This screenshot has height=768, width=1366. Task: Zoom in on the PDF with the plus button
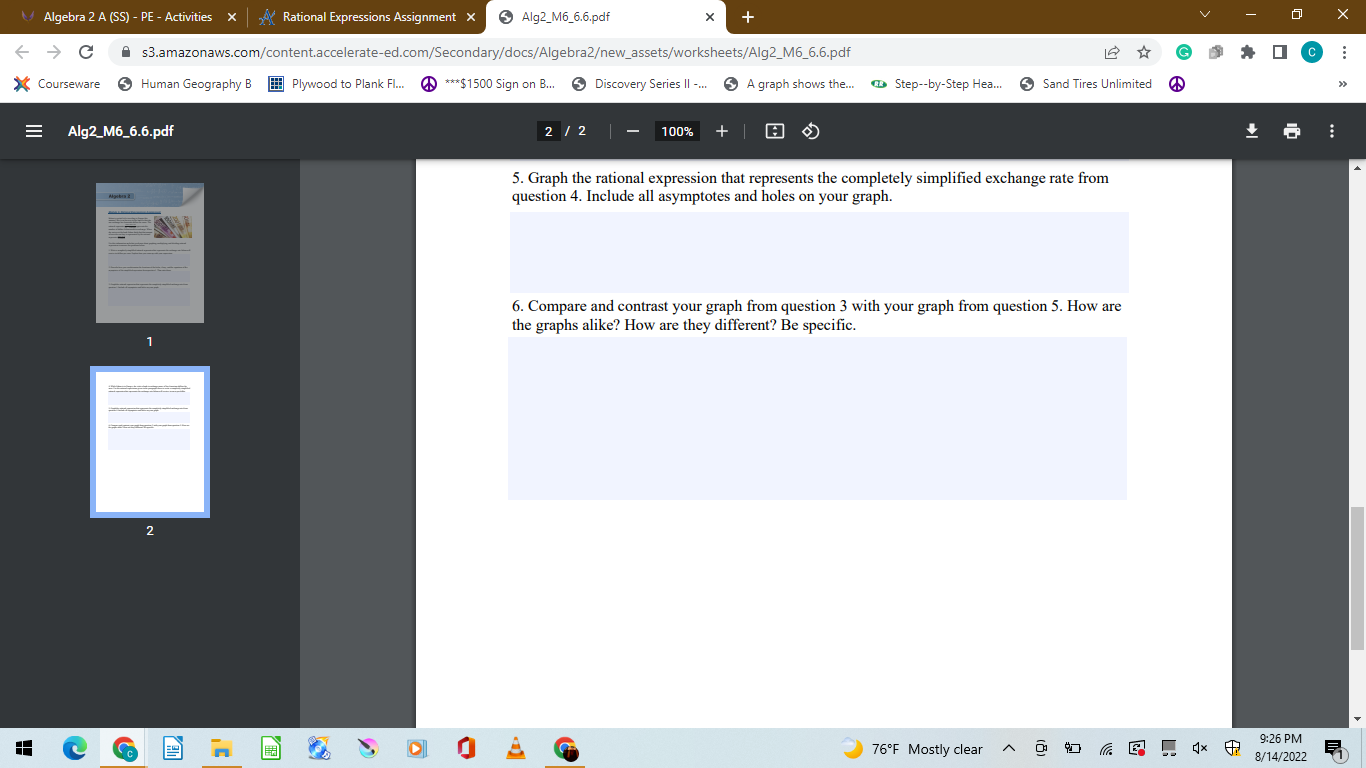point(722,131)
